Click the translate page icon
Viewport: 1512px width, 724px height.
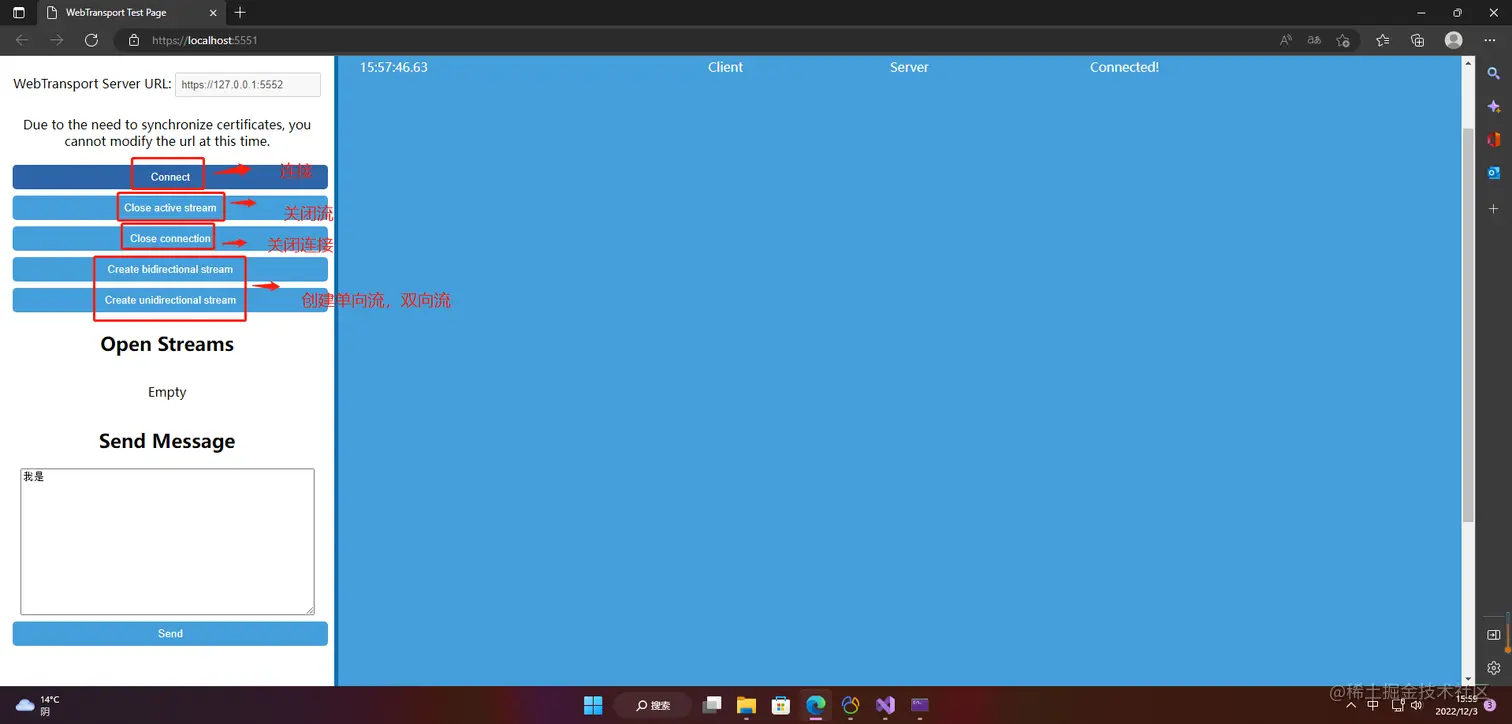pos(1314,40)
